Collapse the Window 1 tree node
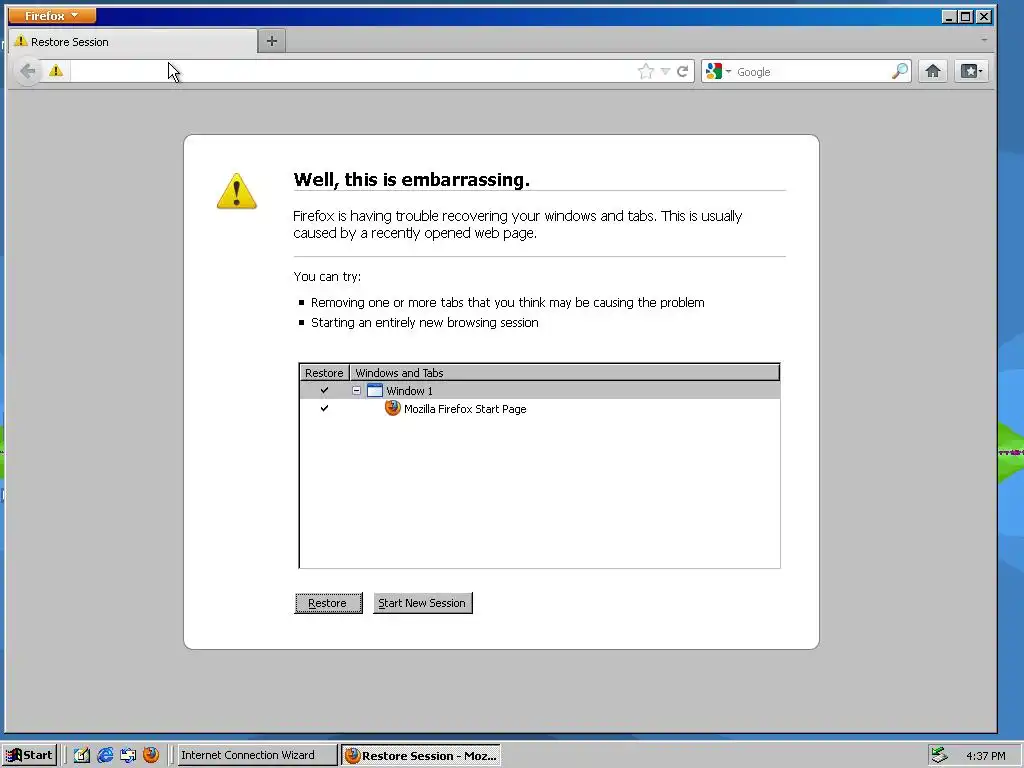This screenshot has width=1024, height=768. coord(357,391)
